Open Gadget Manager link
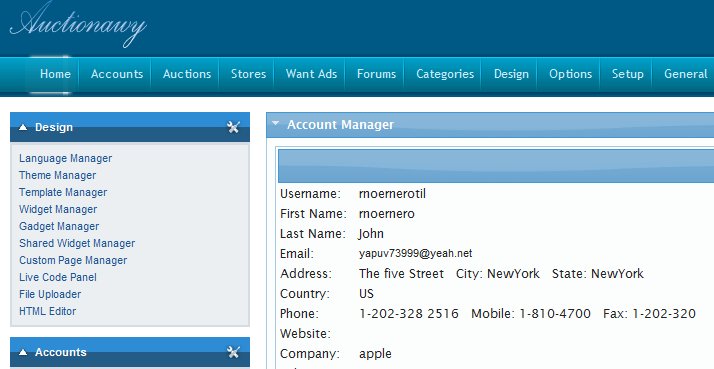Screen dimensions: 714x369 point(59,226)
